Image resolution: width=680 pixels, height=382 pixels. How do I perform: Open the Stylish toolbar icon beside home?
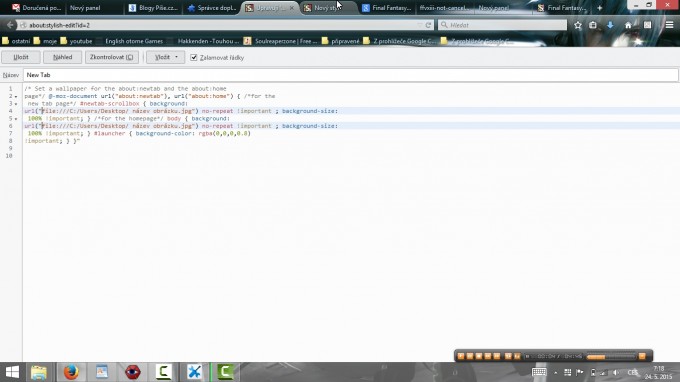pyautogui.click(x=647, y=25)
